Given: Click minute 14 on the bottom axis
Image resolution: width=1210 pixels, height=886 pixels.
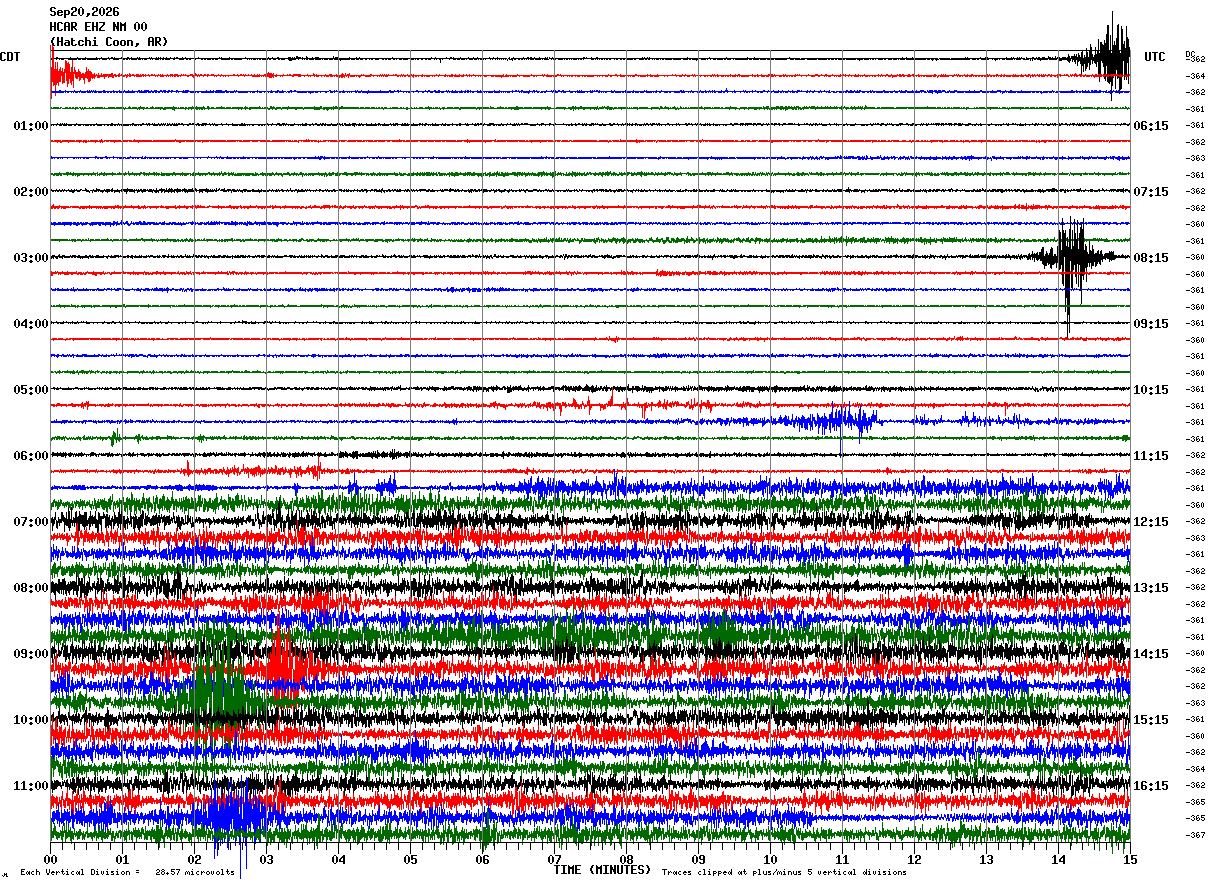Looking at the screenshot, I should (1058, 859).
